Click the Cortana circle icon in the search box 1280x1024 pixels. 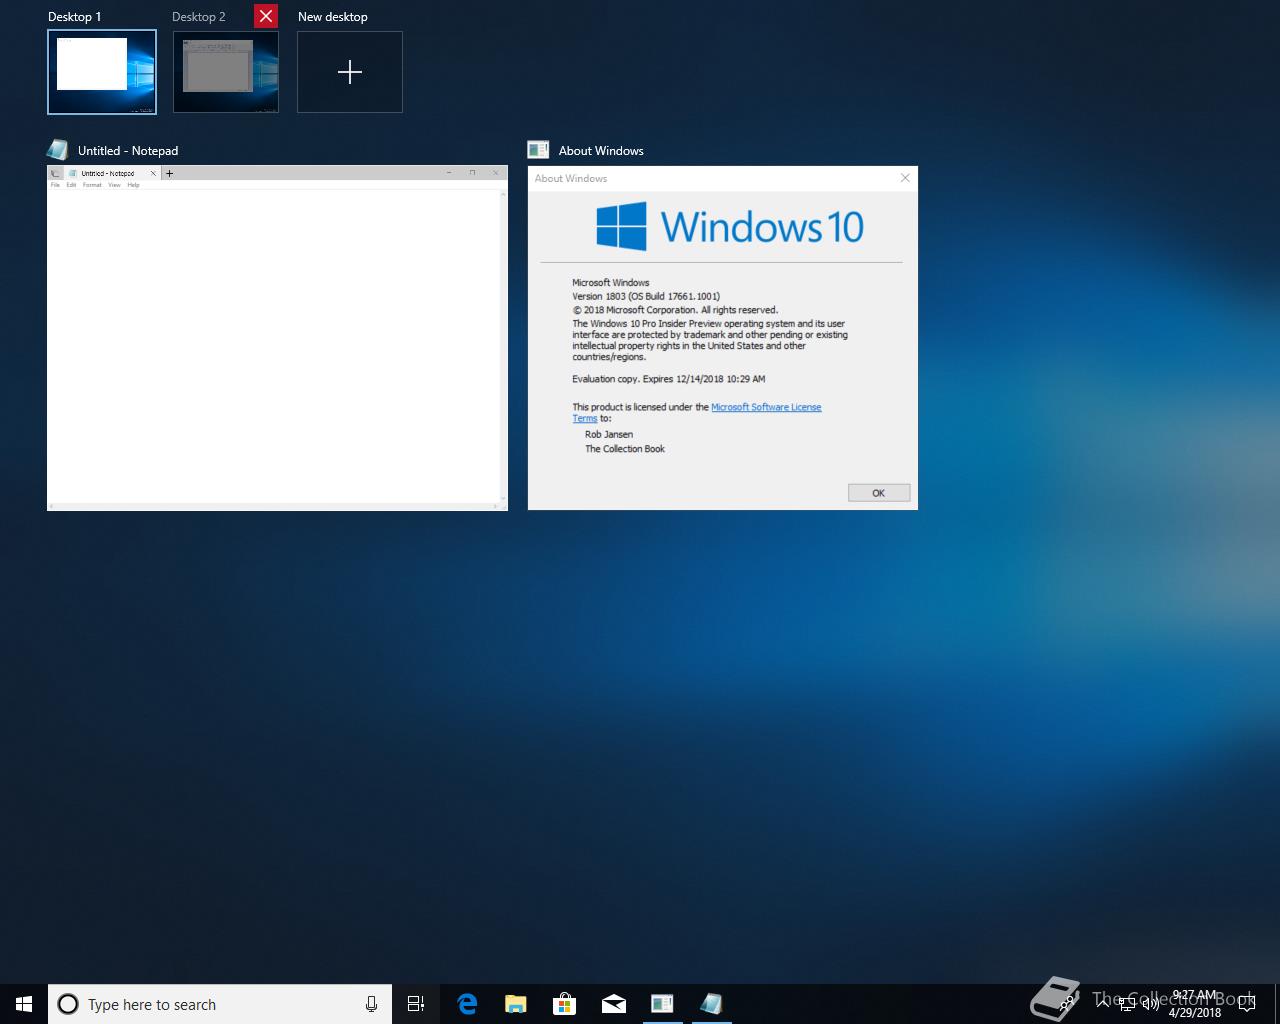click(68, 1004)
